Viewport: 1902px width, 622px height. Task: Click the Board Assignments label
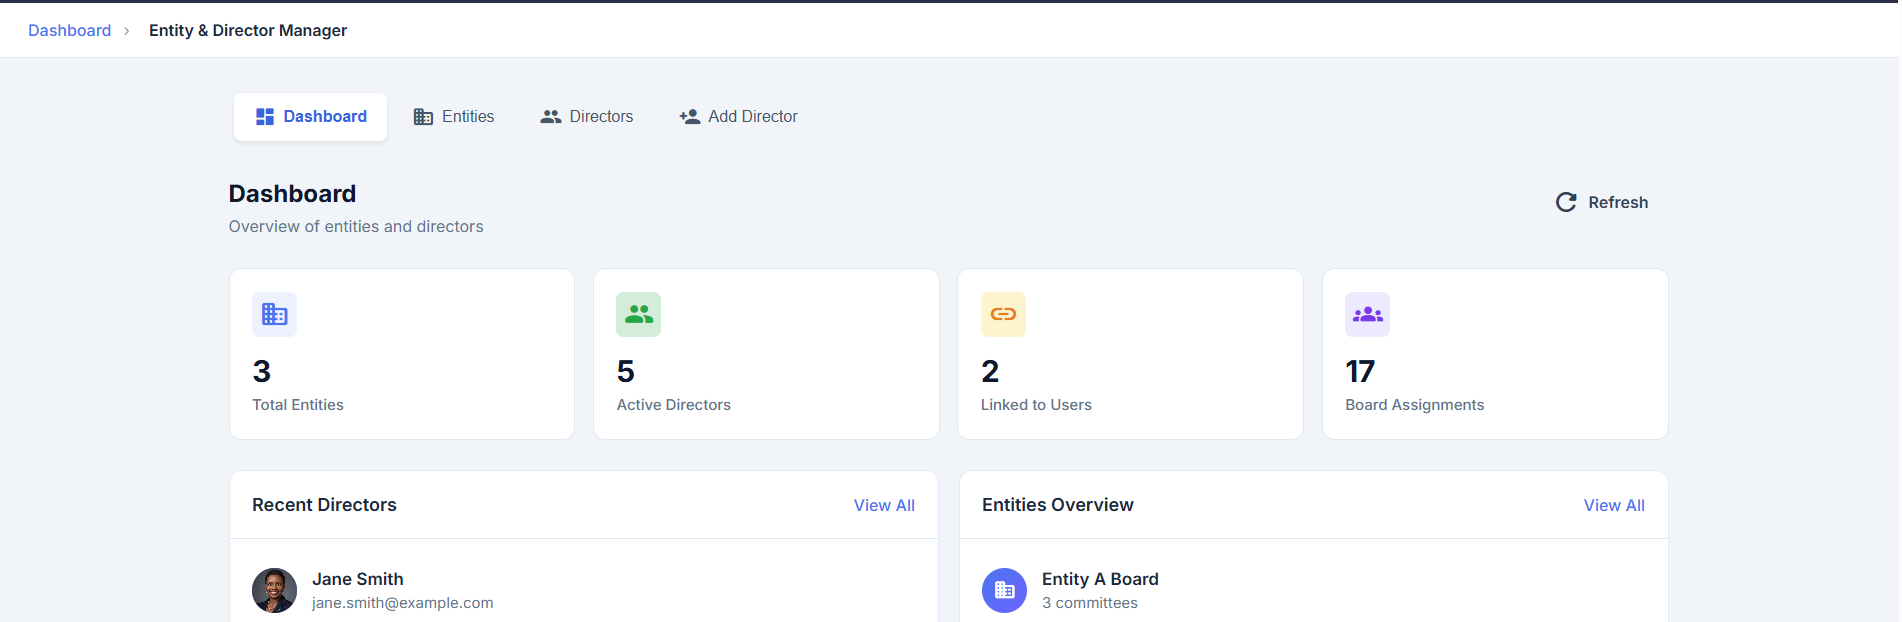(1415, 405)
